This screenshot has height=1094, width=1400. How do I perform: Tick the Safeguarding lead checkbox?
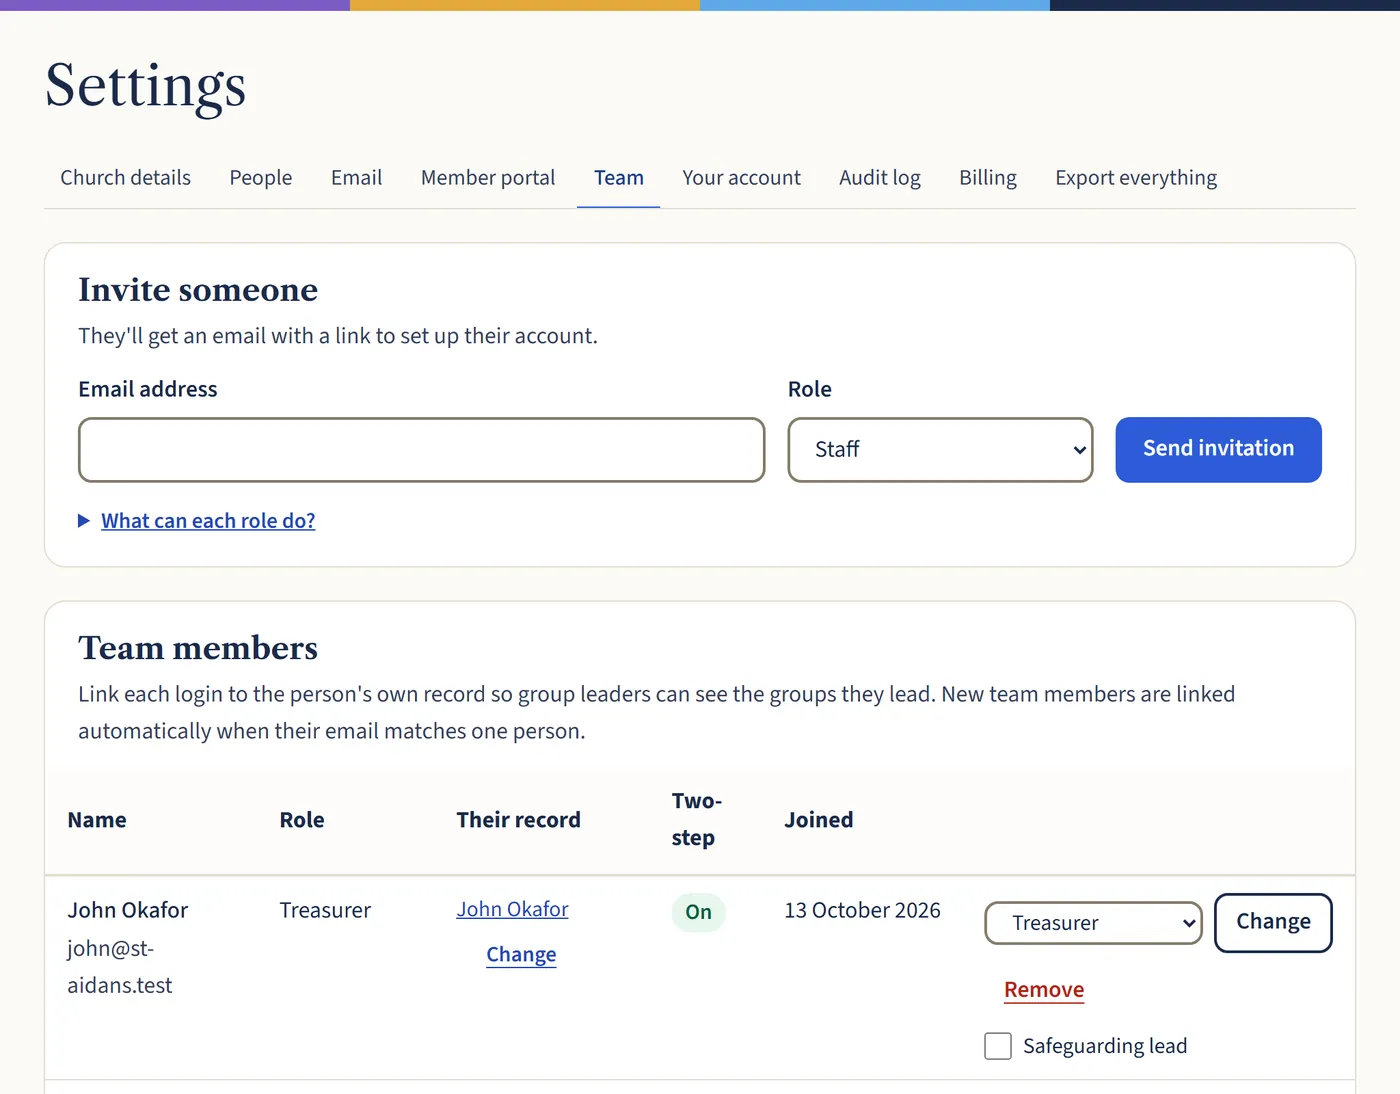(998, 1046)
